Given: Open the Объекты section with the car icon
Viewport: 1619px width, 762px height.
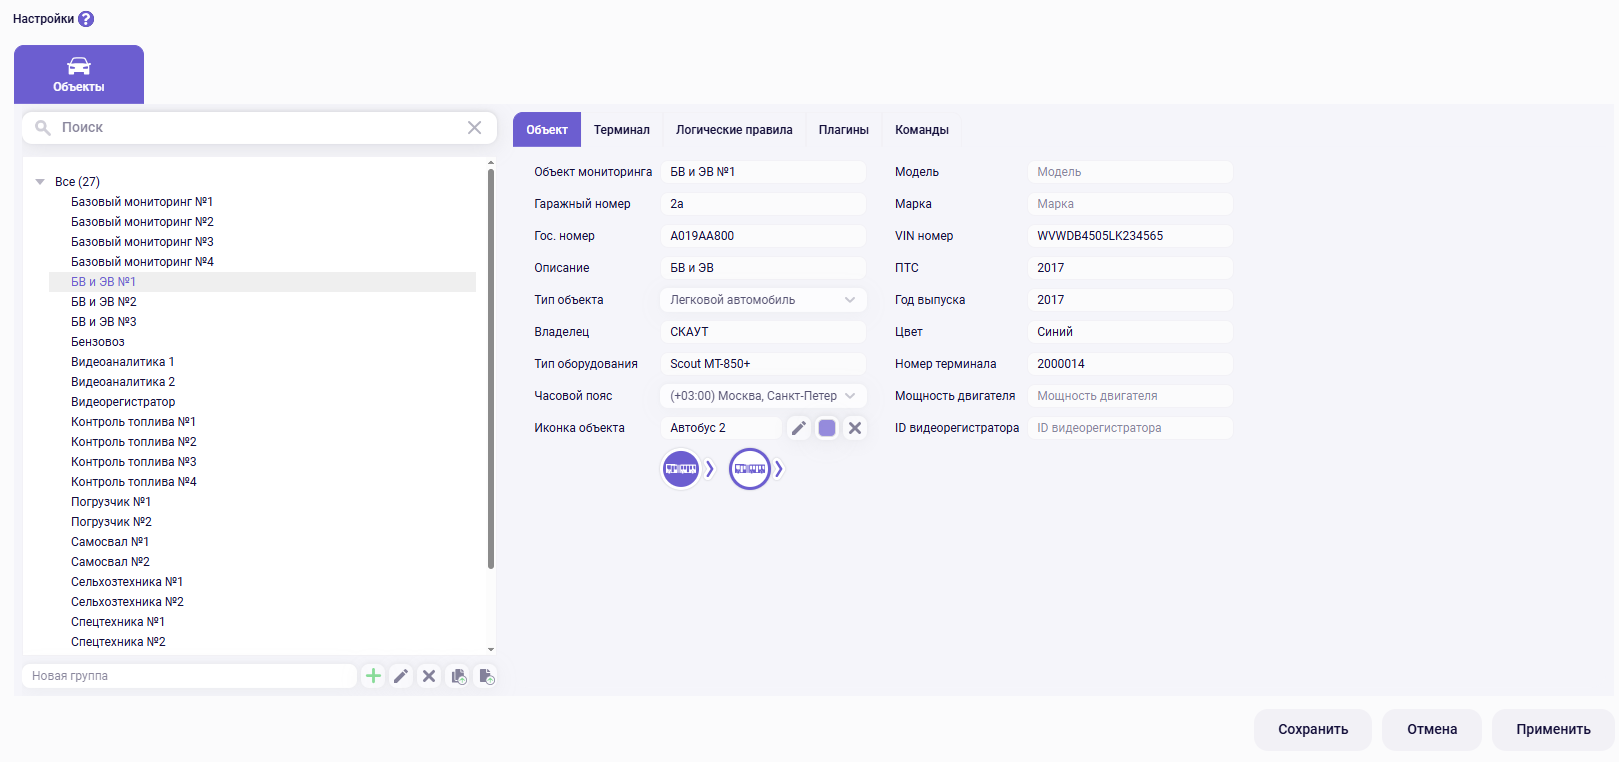Looking at the screenshot, I should click(x=79, y=74).
